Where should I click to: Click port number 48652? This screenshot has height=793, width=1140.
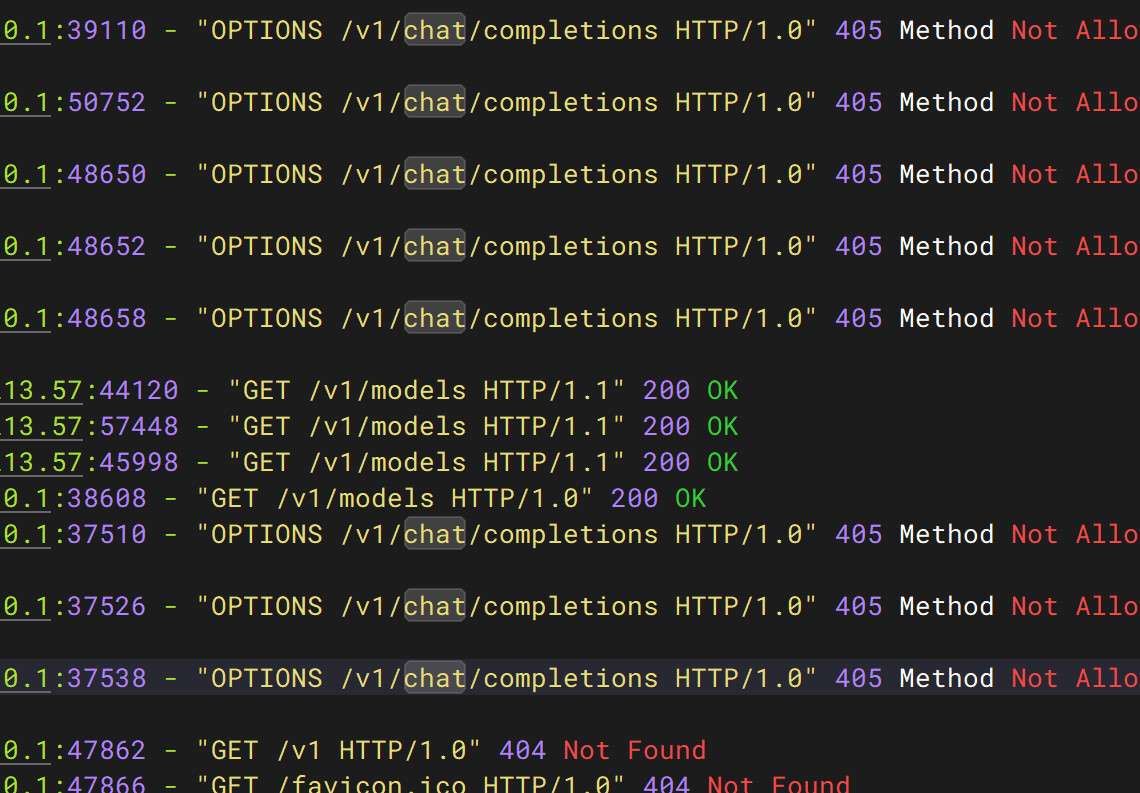(x=106, y=247)
